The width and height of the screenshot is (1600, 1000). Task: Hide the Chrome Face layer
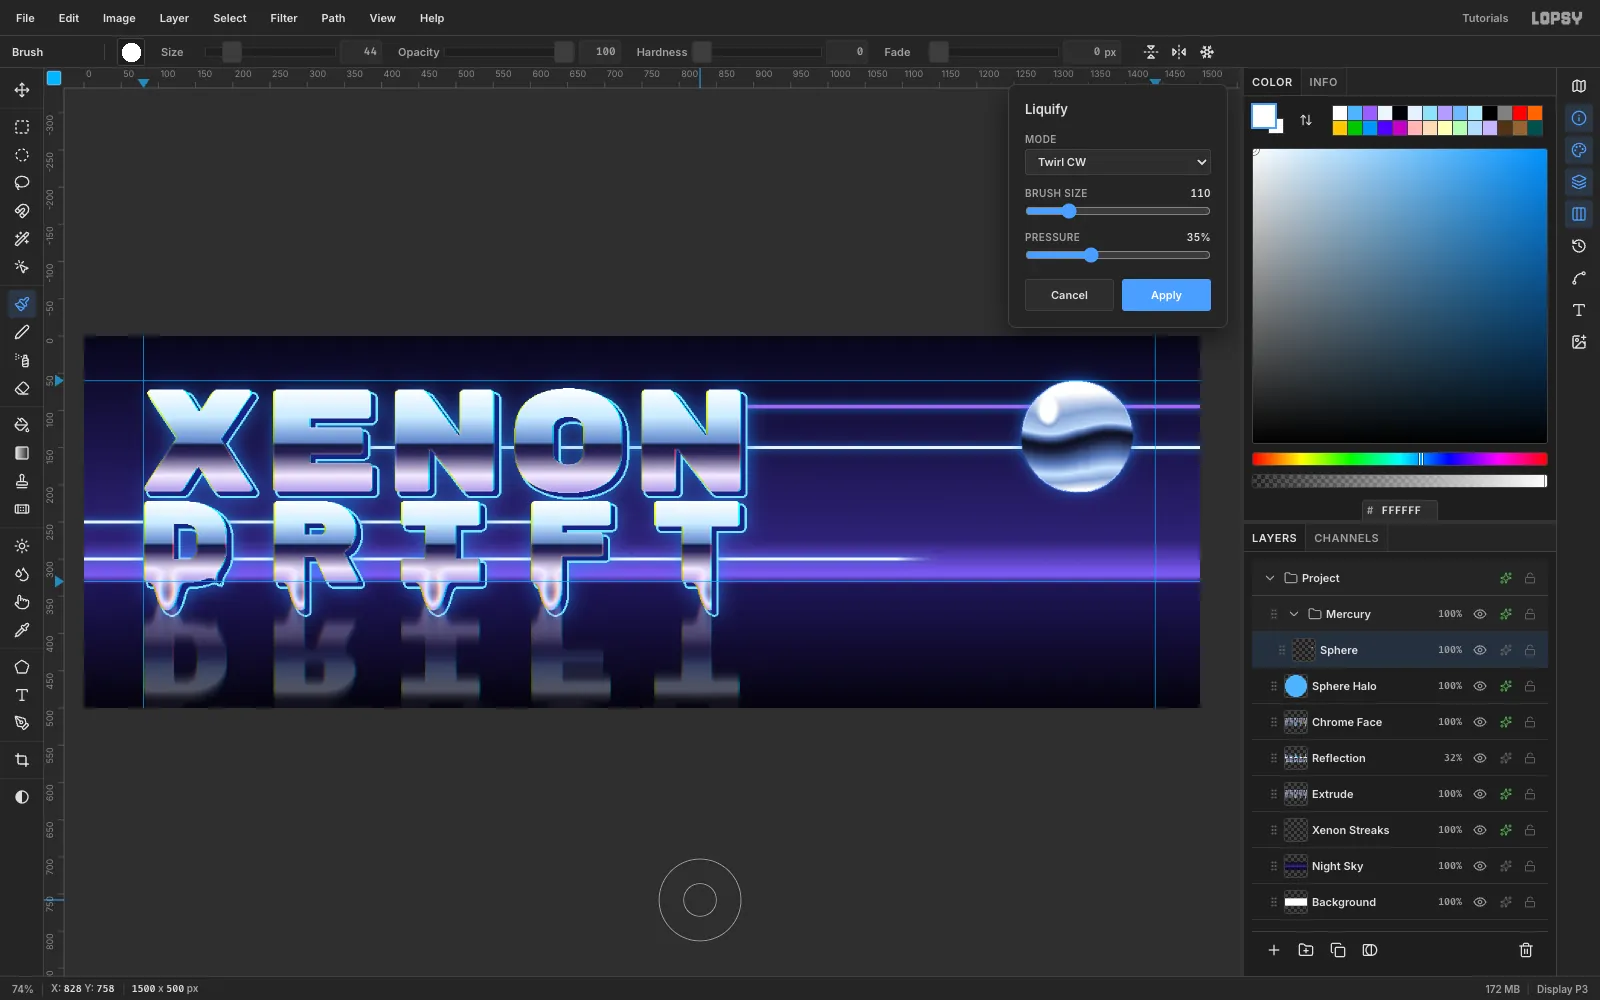click(x=1480, y=722)
